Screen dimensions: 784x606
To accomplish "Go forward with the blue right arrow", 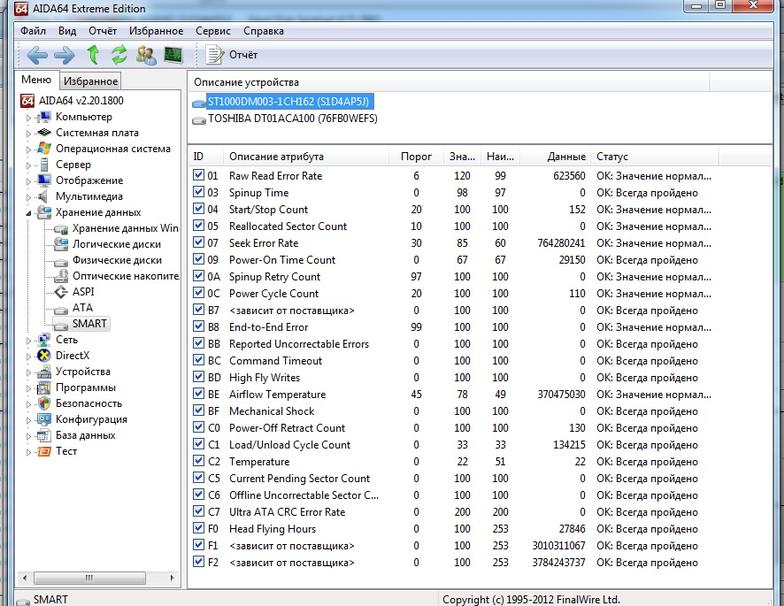I will (x=64, y=55).
